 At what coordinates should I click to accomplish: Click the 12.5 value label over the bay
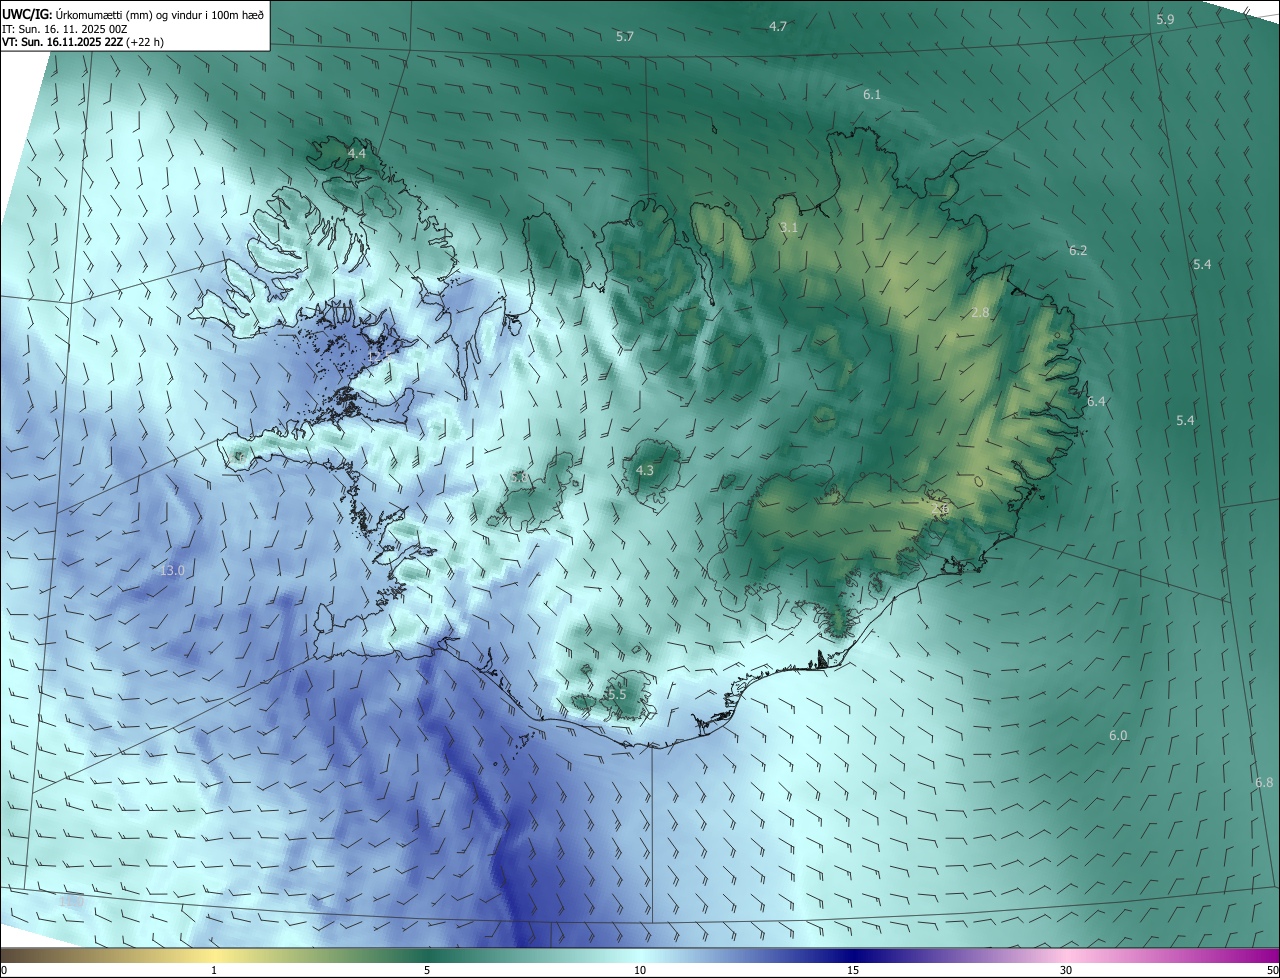coord(379,357)
